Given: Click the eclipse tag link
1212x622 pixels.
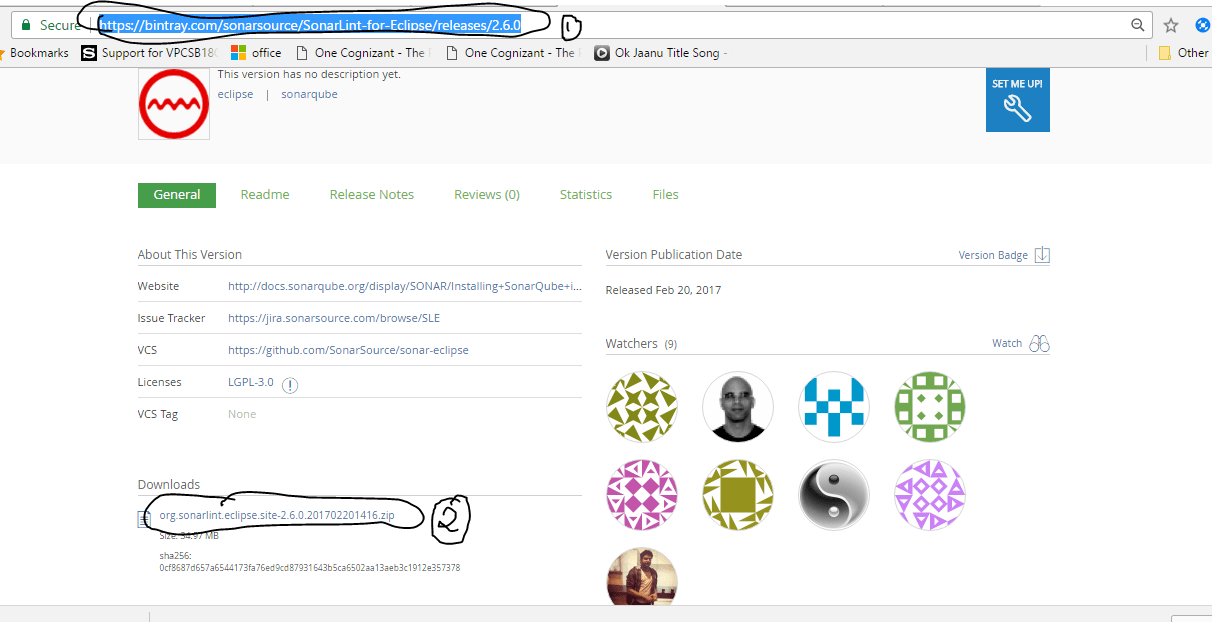Looking at the screenshot, I should click(235, 94).
